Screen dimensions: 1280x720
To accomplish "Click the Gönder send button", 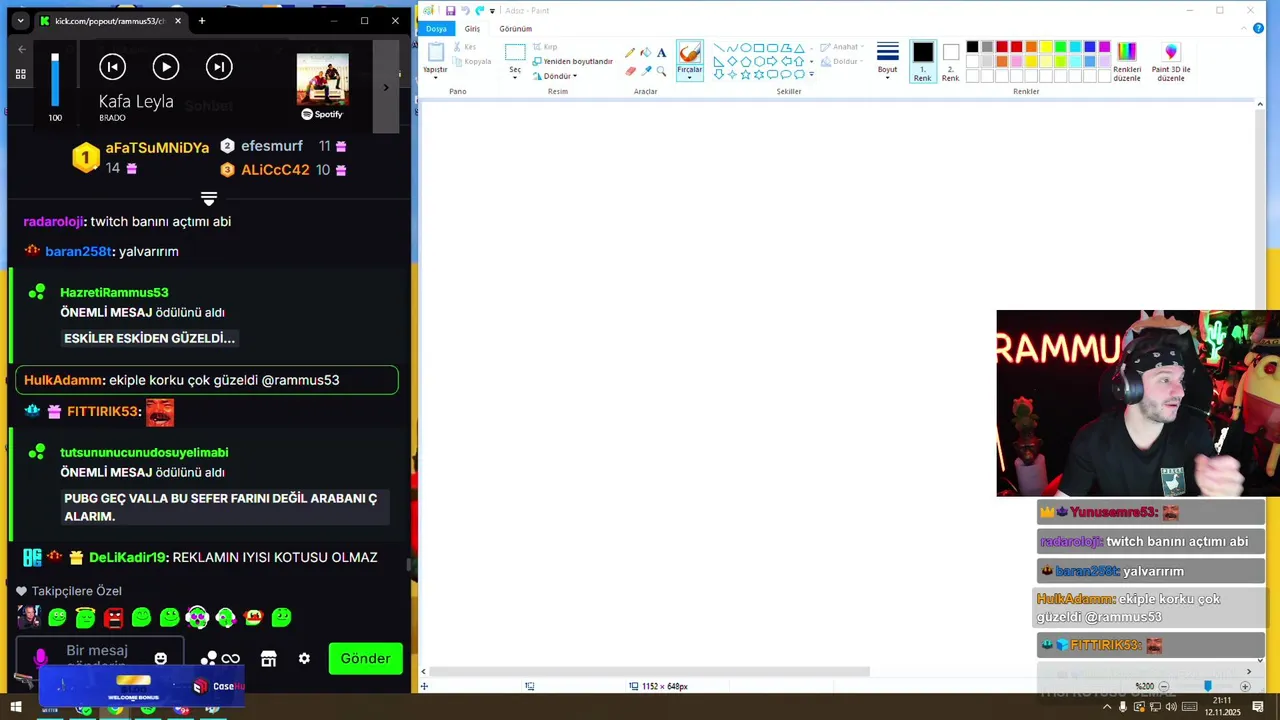I will point(365,658).
